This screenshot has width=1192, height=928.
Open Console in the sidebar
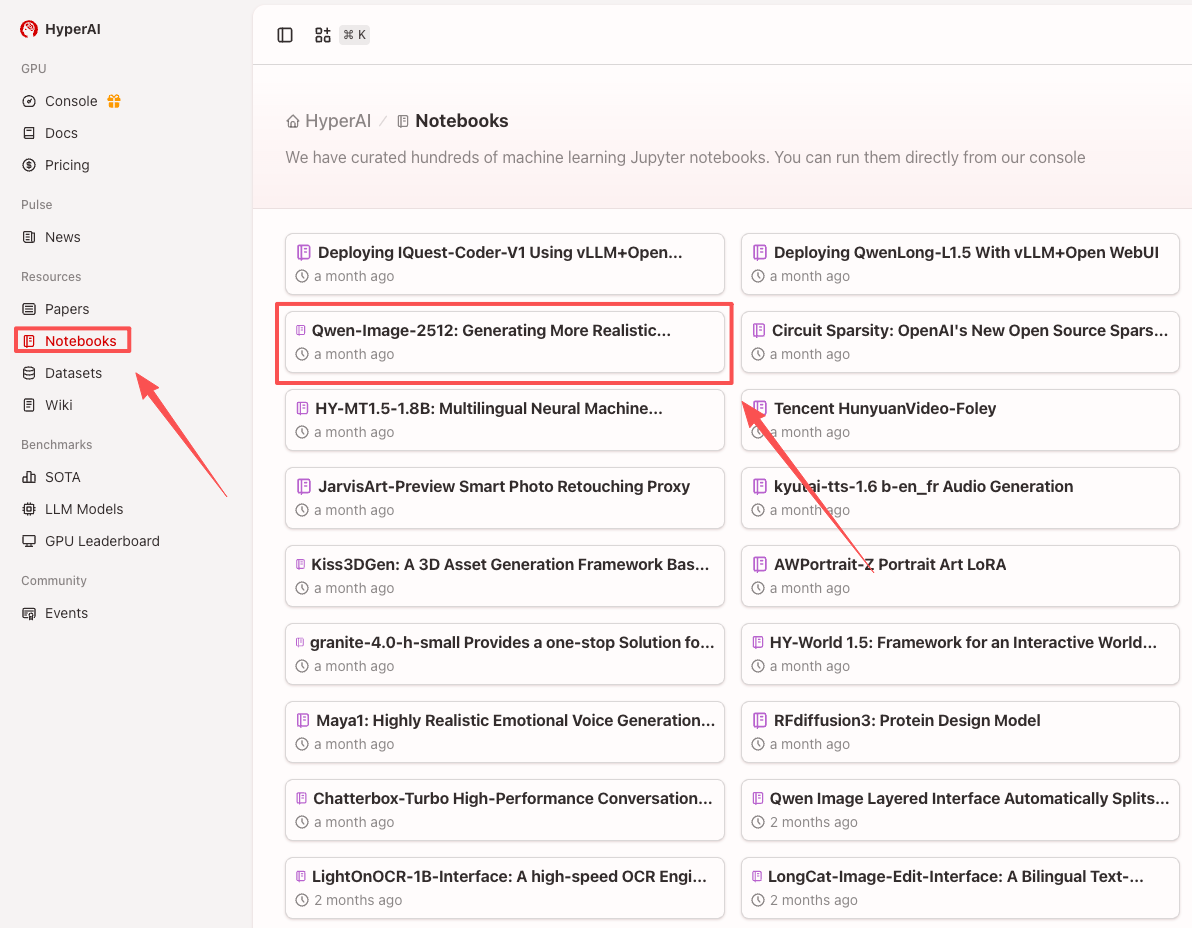point(71,101)
